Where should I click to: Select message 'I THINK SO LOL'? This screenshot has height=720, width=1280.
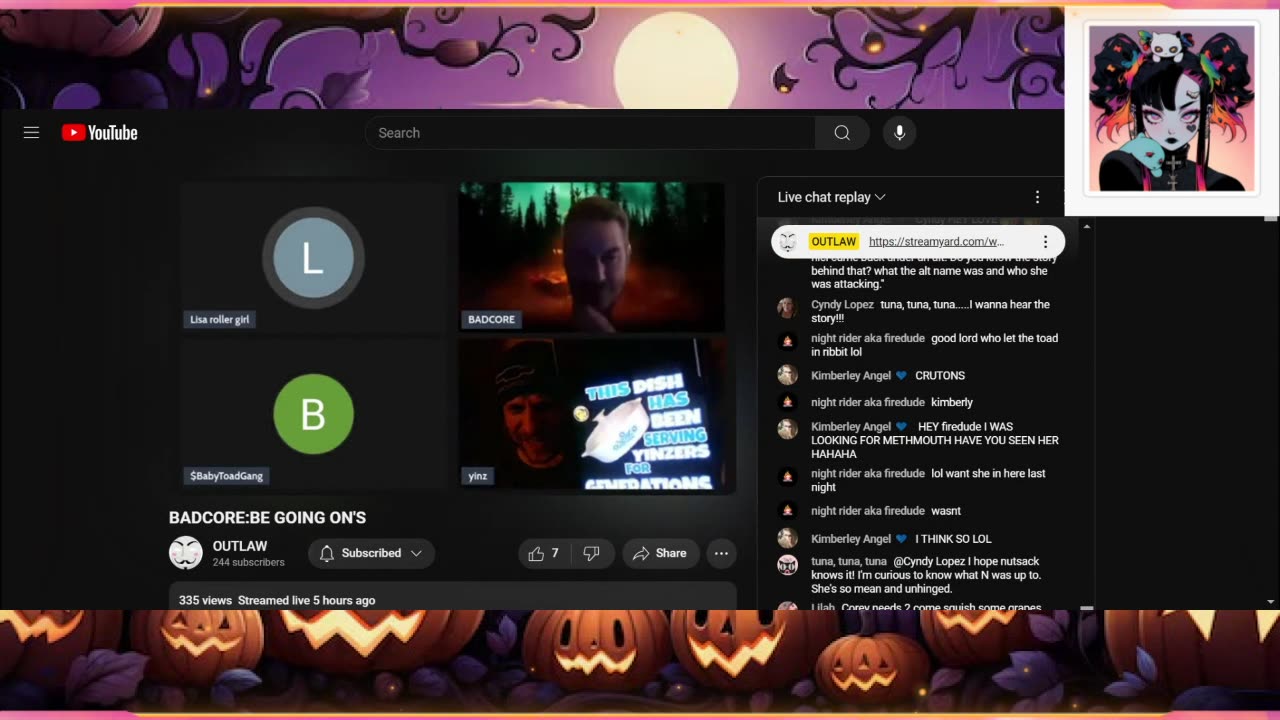click(x=953, y=539)
